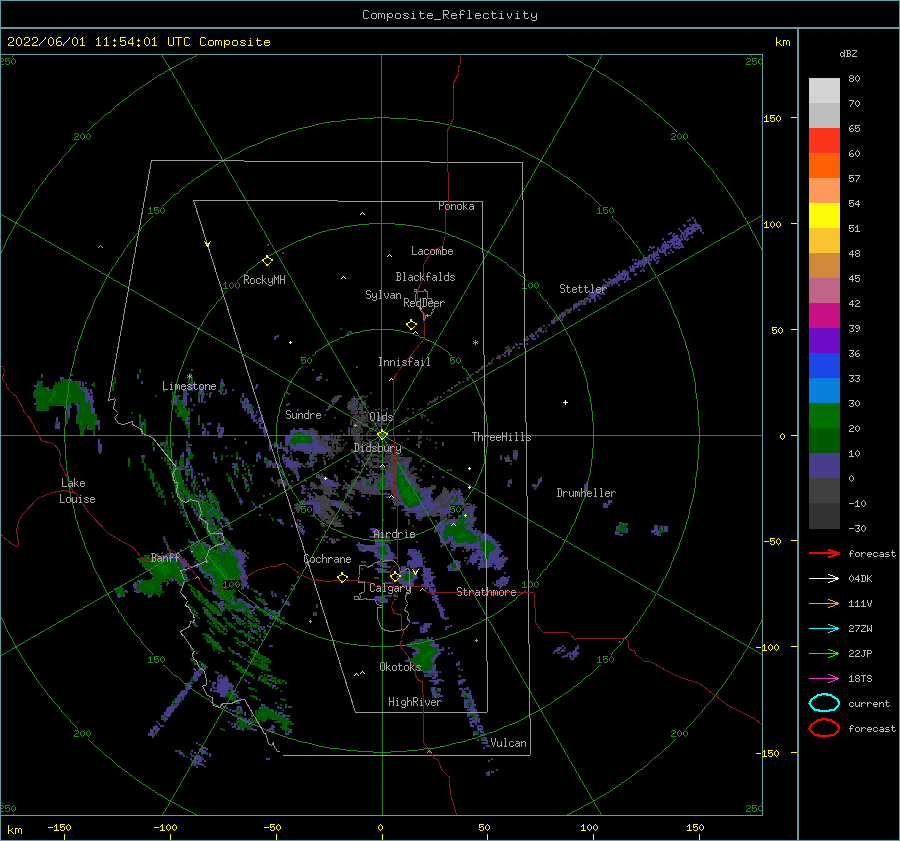Select the magenta 39-42 dBZ swatch
The height and width of the screenshot is (841, 900).
pyautogui.click(x=824, y=315)
